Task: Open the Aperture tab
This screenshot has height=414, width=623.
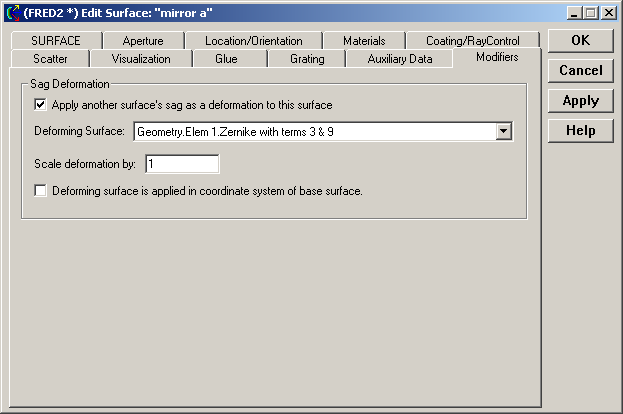Action: [143, 41]
